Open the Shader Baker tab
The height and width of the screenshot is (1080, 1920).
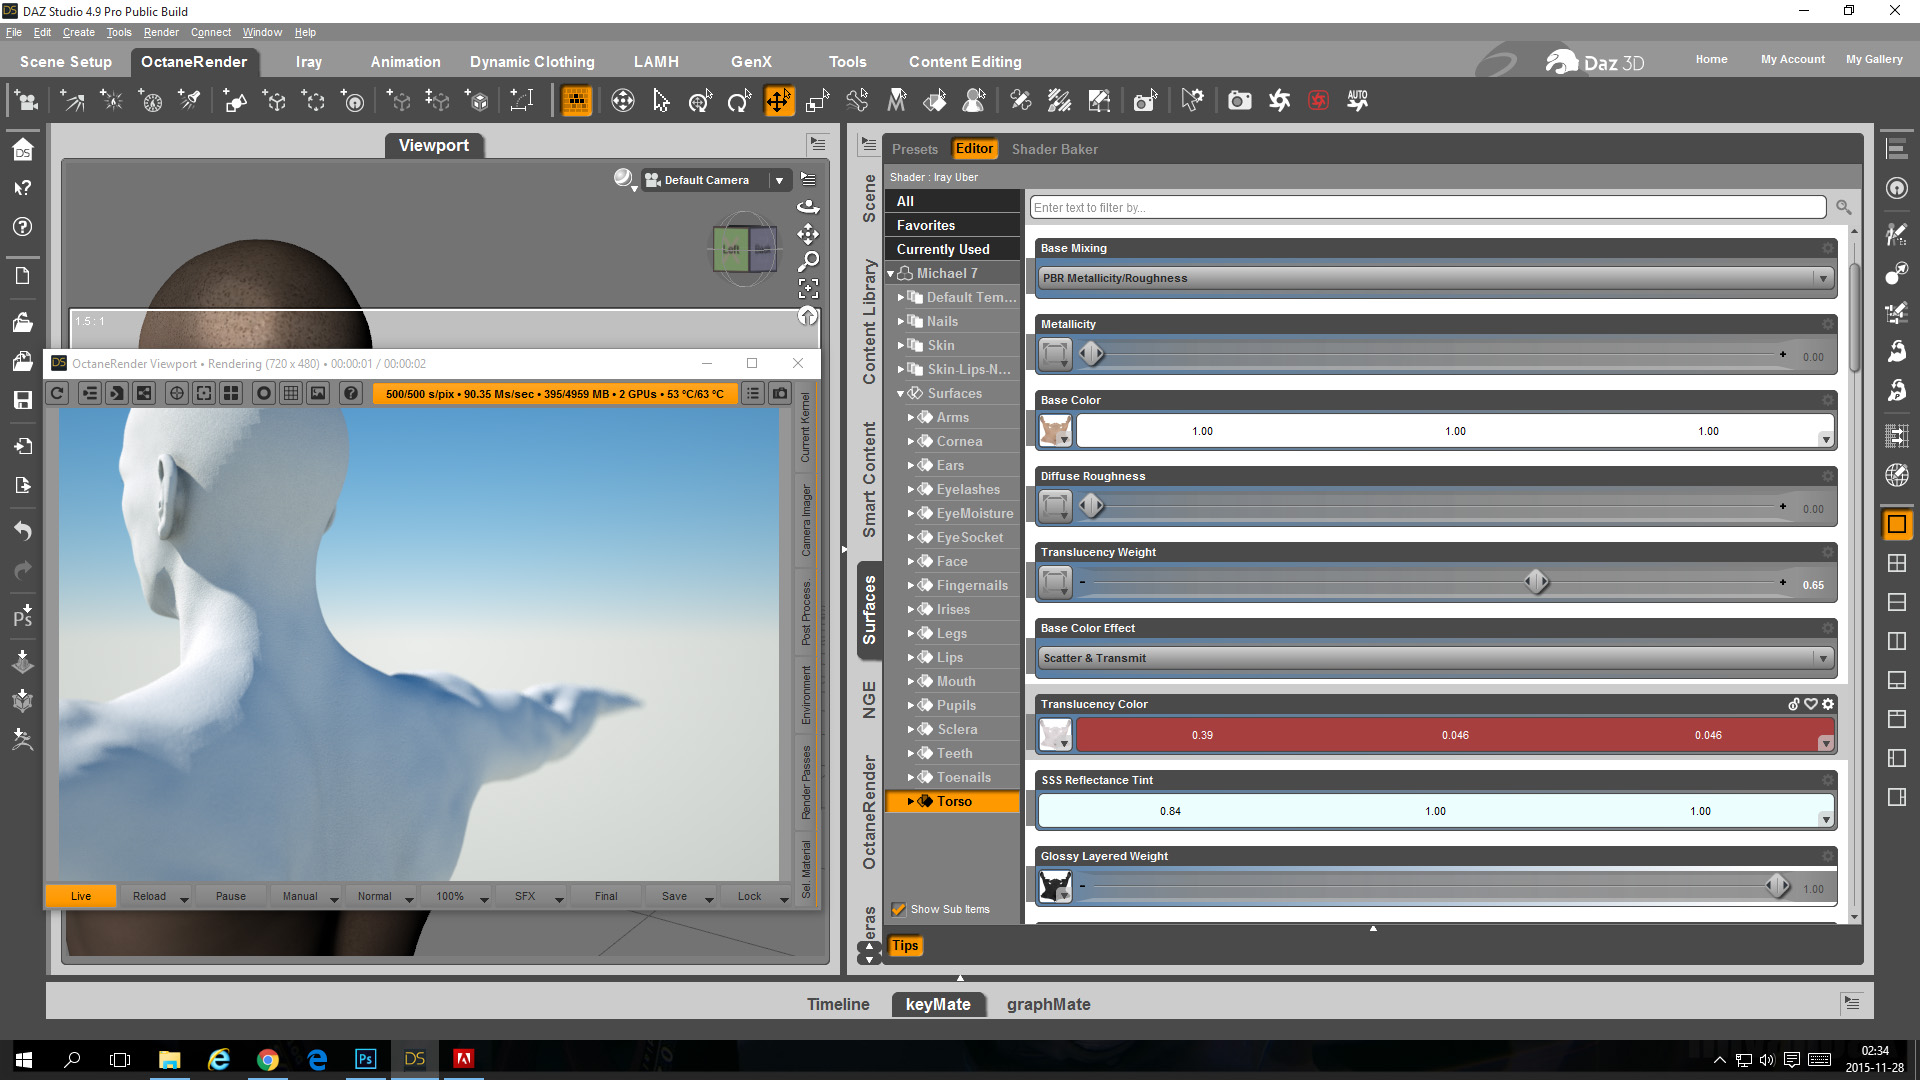[1054, 149]
